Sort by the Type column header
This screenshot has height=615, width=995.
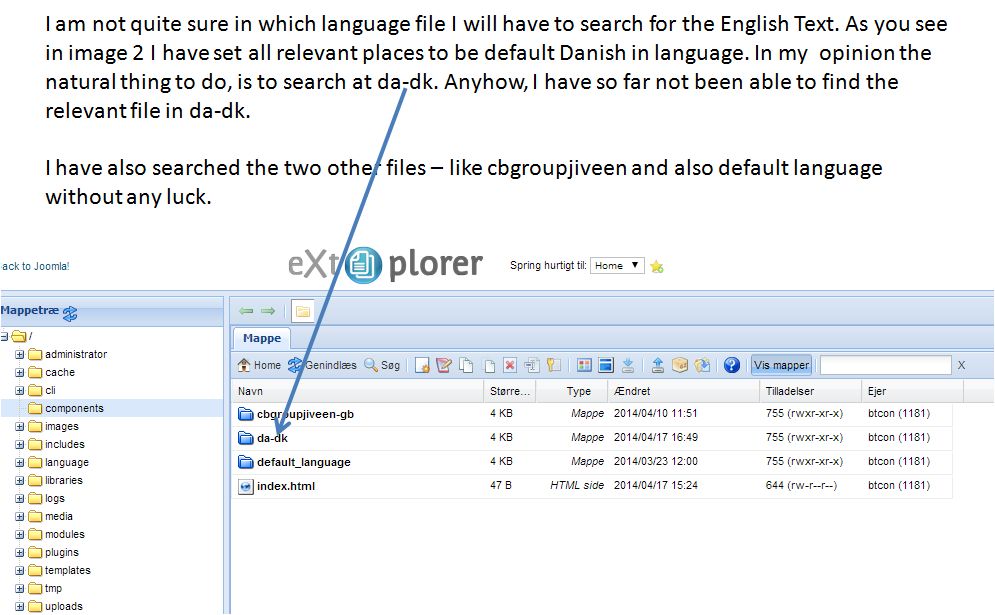coord(572,391)
